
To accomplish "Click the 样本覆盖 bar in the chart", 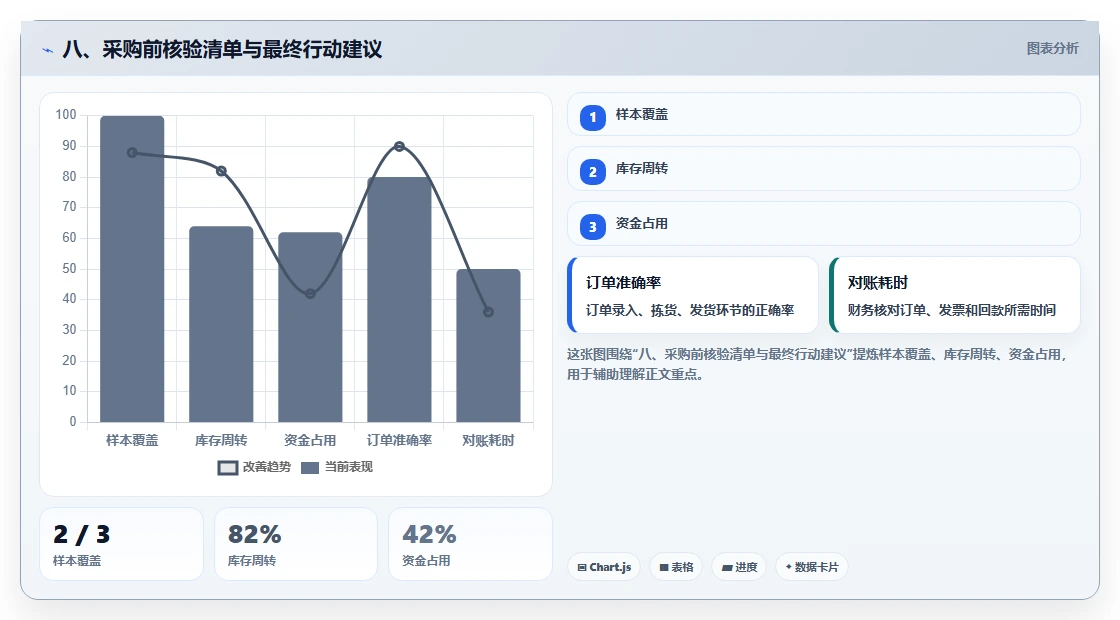I will (x=132, y=269).
